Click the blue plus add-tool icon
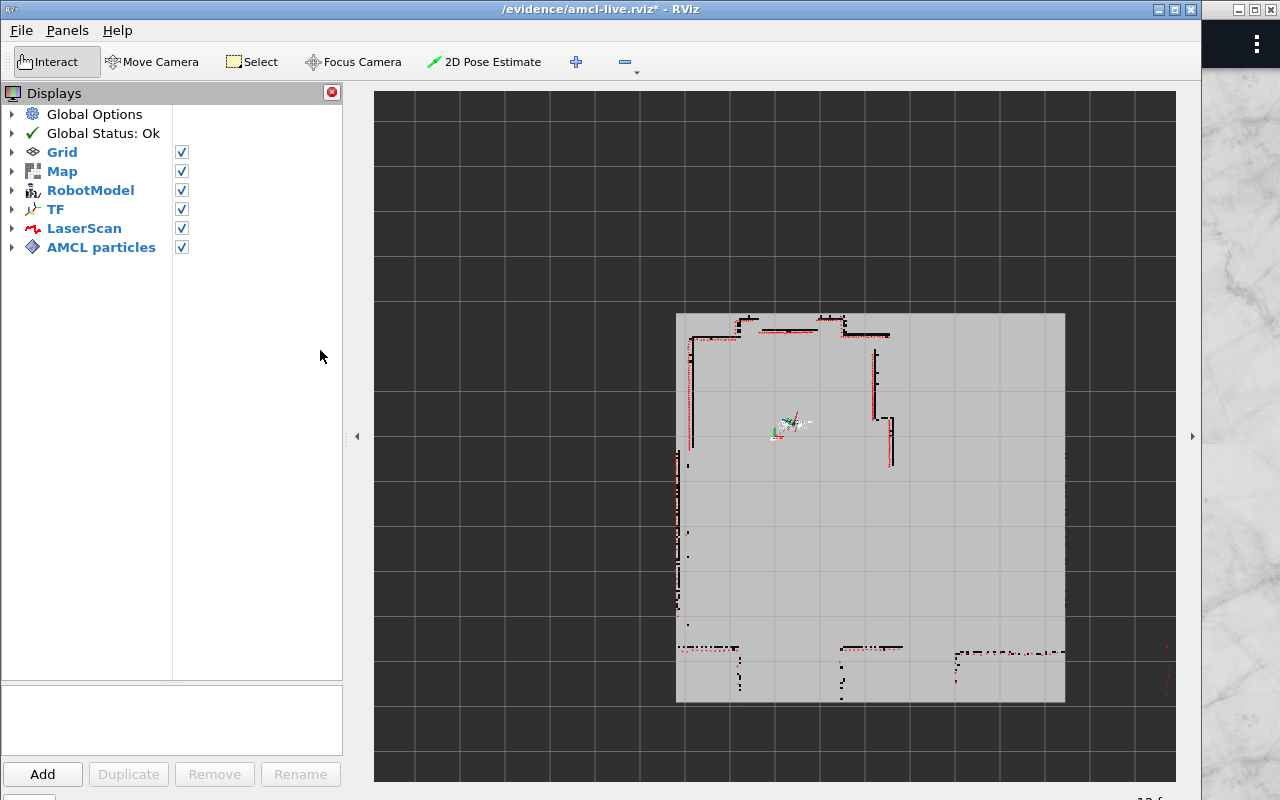This screenshot has height=800, width=1280. pos(576,62)
